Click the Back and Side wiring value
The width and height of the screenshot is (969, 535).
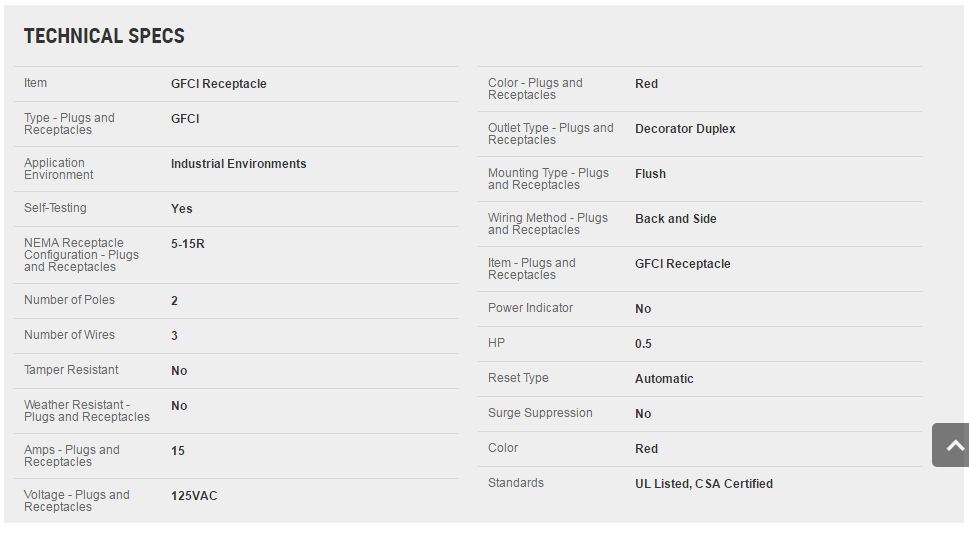pos(675,219)
